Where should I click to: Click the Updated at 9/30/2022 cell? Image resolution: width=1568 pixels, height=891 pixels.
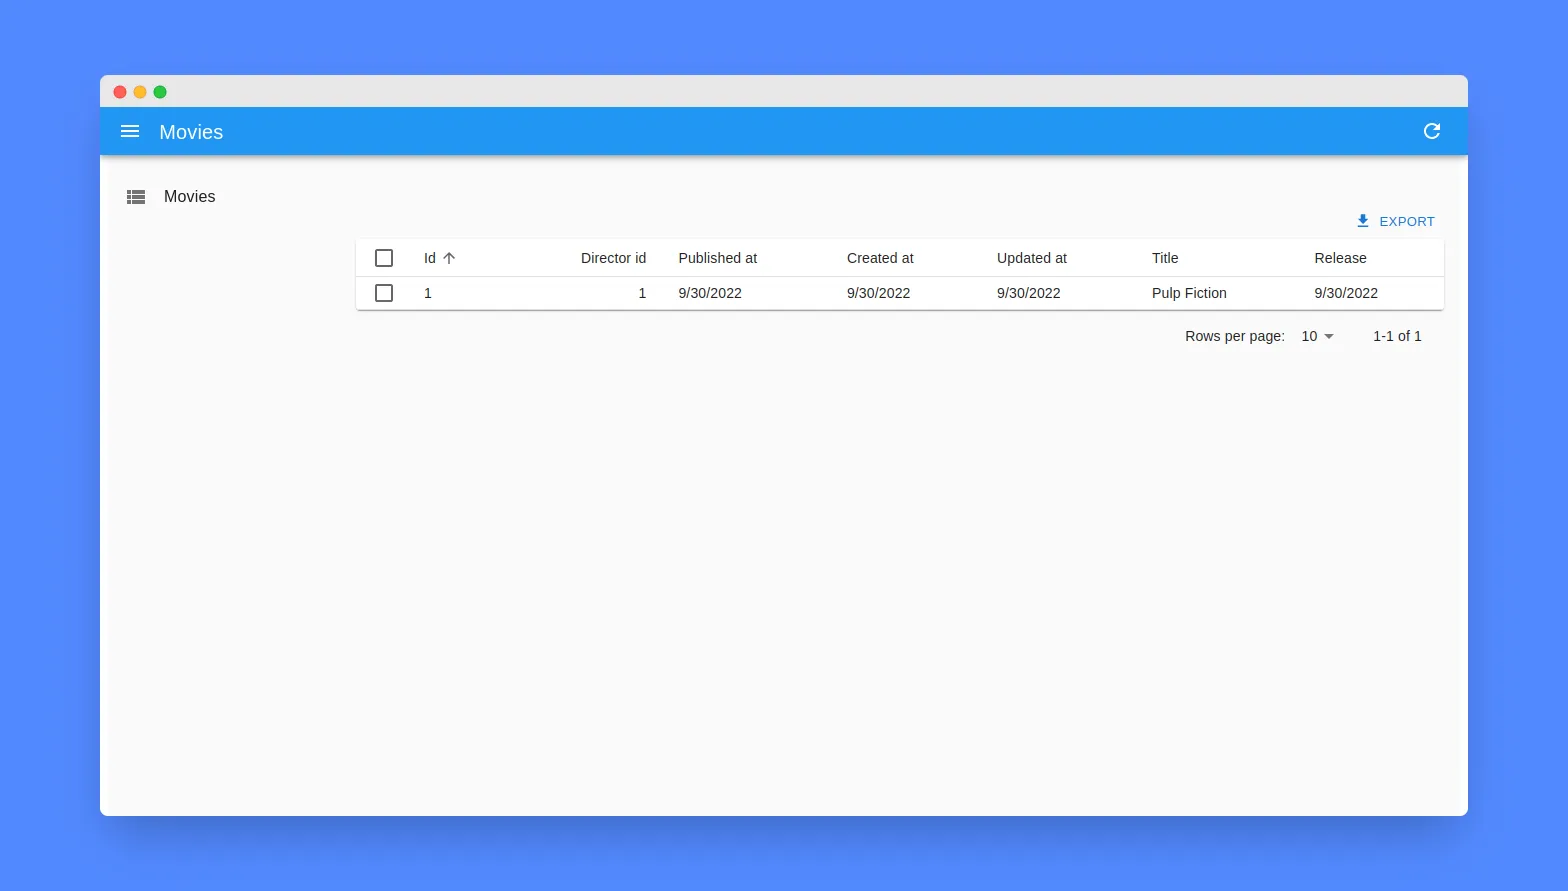tap(1028, 293)
